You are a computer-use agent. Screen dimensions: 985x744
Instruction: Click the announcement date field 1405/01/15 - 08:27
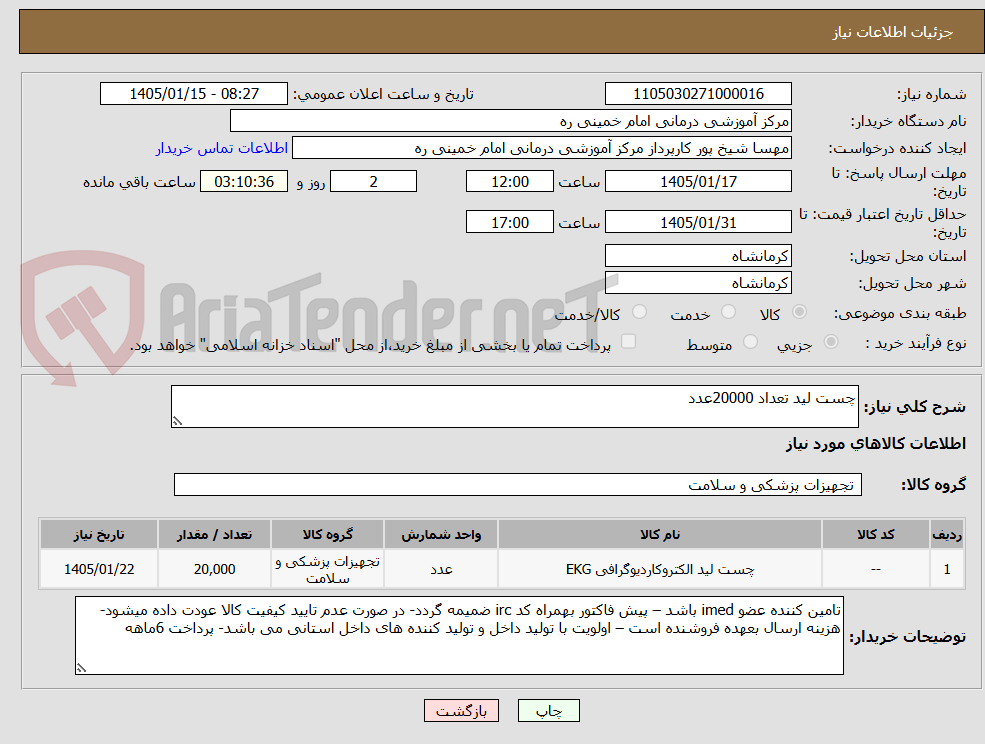click(x=193, y=94)
